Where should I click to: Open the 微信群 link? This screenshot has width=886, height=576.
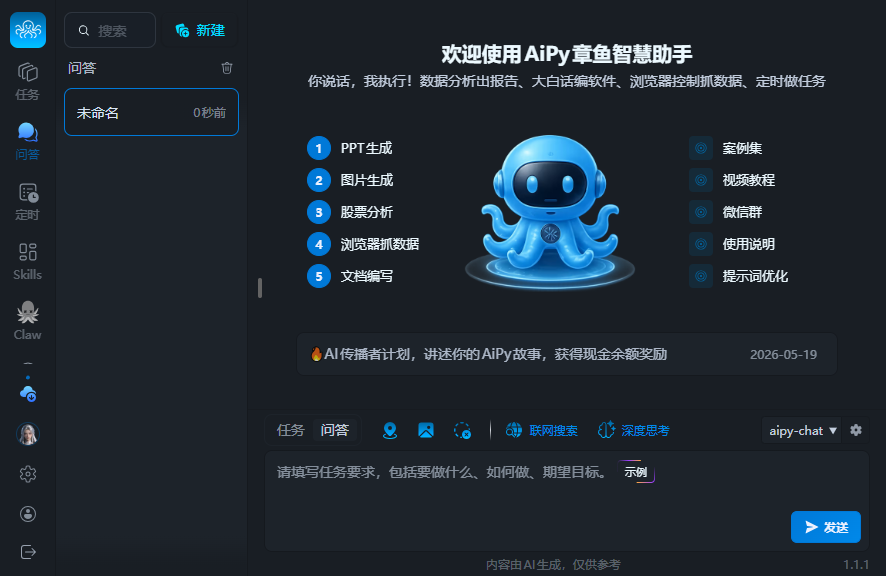point(742,212)
